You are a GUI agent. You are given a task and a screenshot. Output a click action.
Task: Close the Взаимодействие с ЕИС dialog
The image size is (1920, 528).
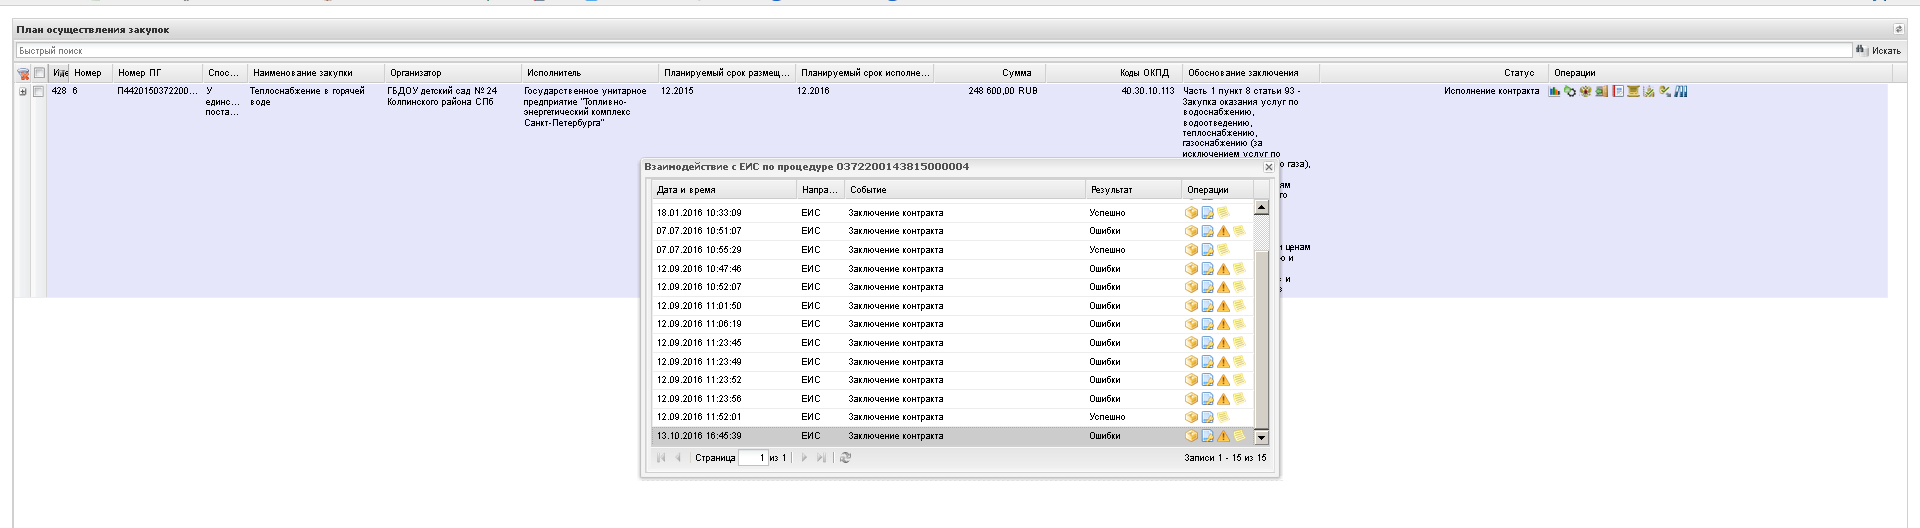(x=1268, y=167)
